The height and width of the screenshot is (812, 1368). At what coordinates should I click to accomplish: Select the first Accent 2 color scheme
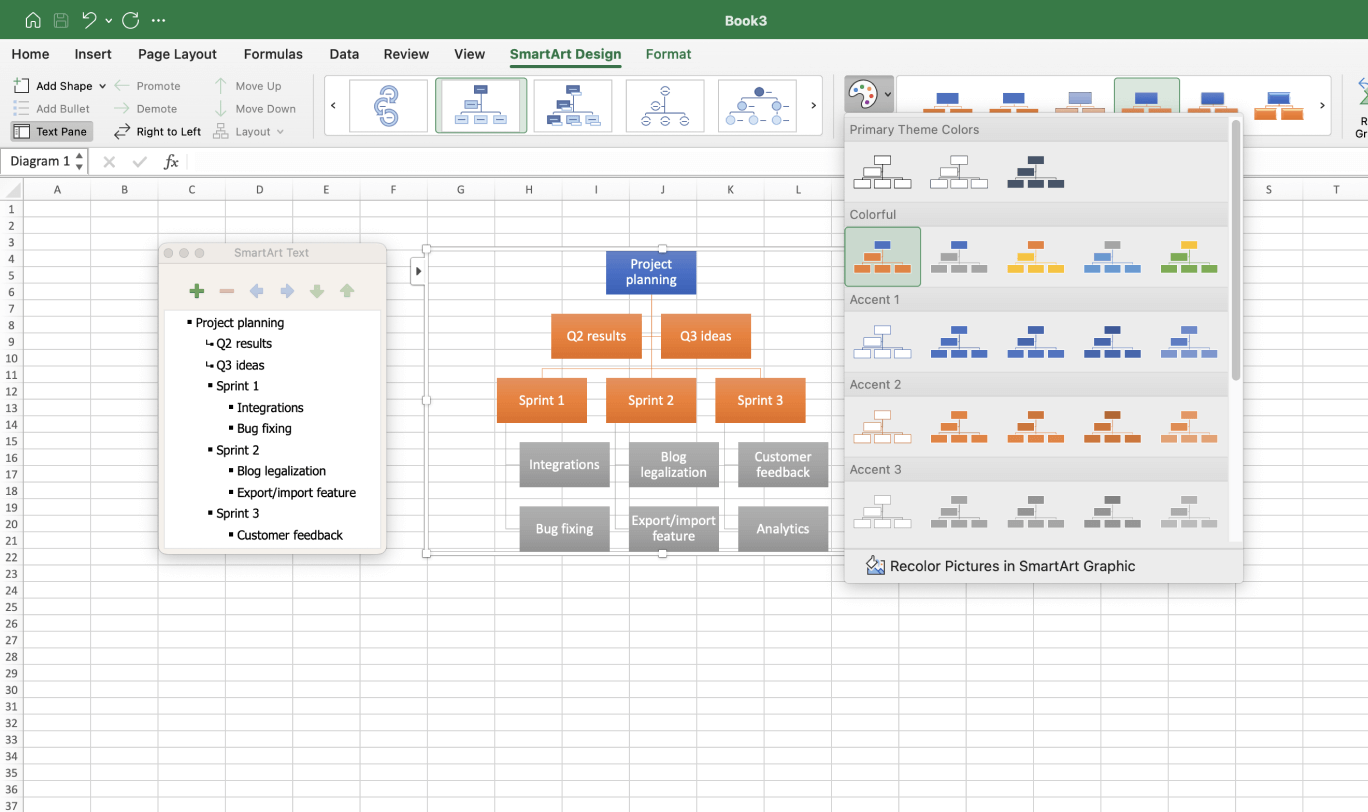point(882,427)
